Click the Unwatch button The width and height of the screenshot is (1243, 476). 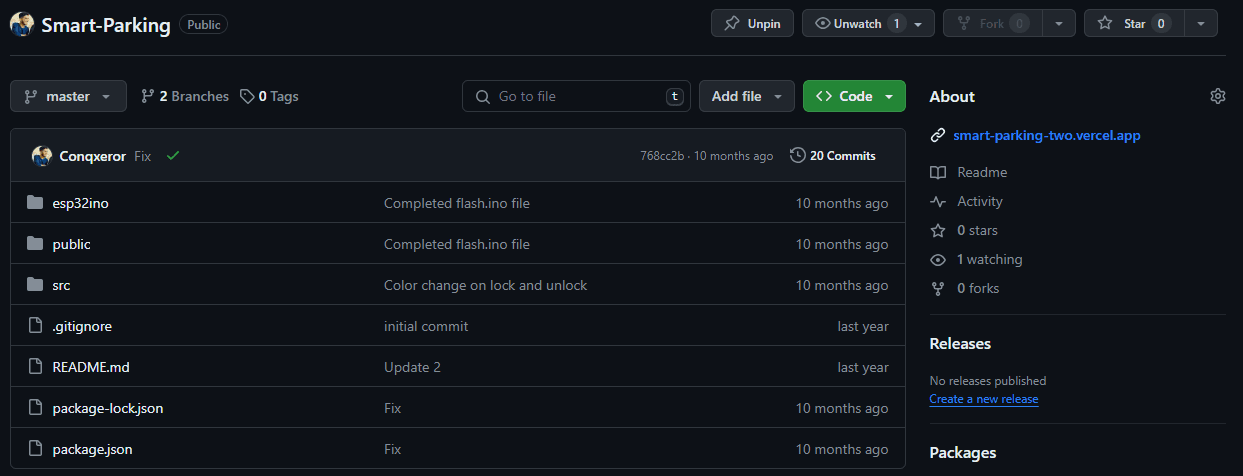pos(856,23)
